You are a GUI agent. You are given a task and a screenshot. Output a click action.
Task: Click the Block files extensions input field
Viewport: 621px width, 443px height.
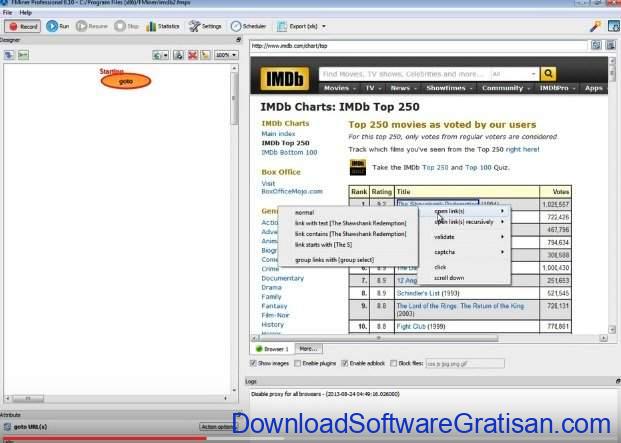pos(465,363)
